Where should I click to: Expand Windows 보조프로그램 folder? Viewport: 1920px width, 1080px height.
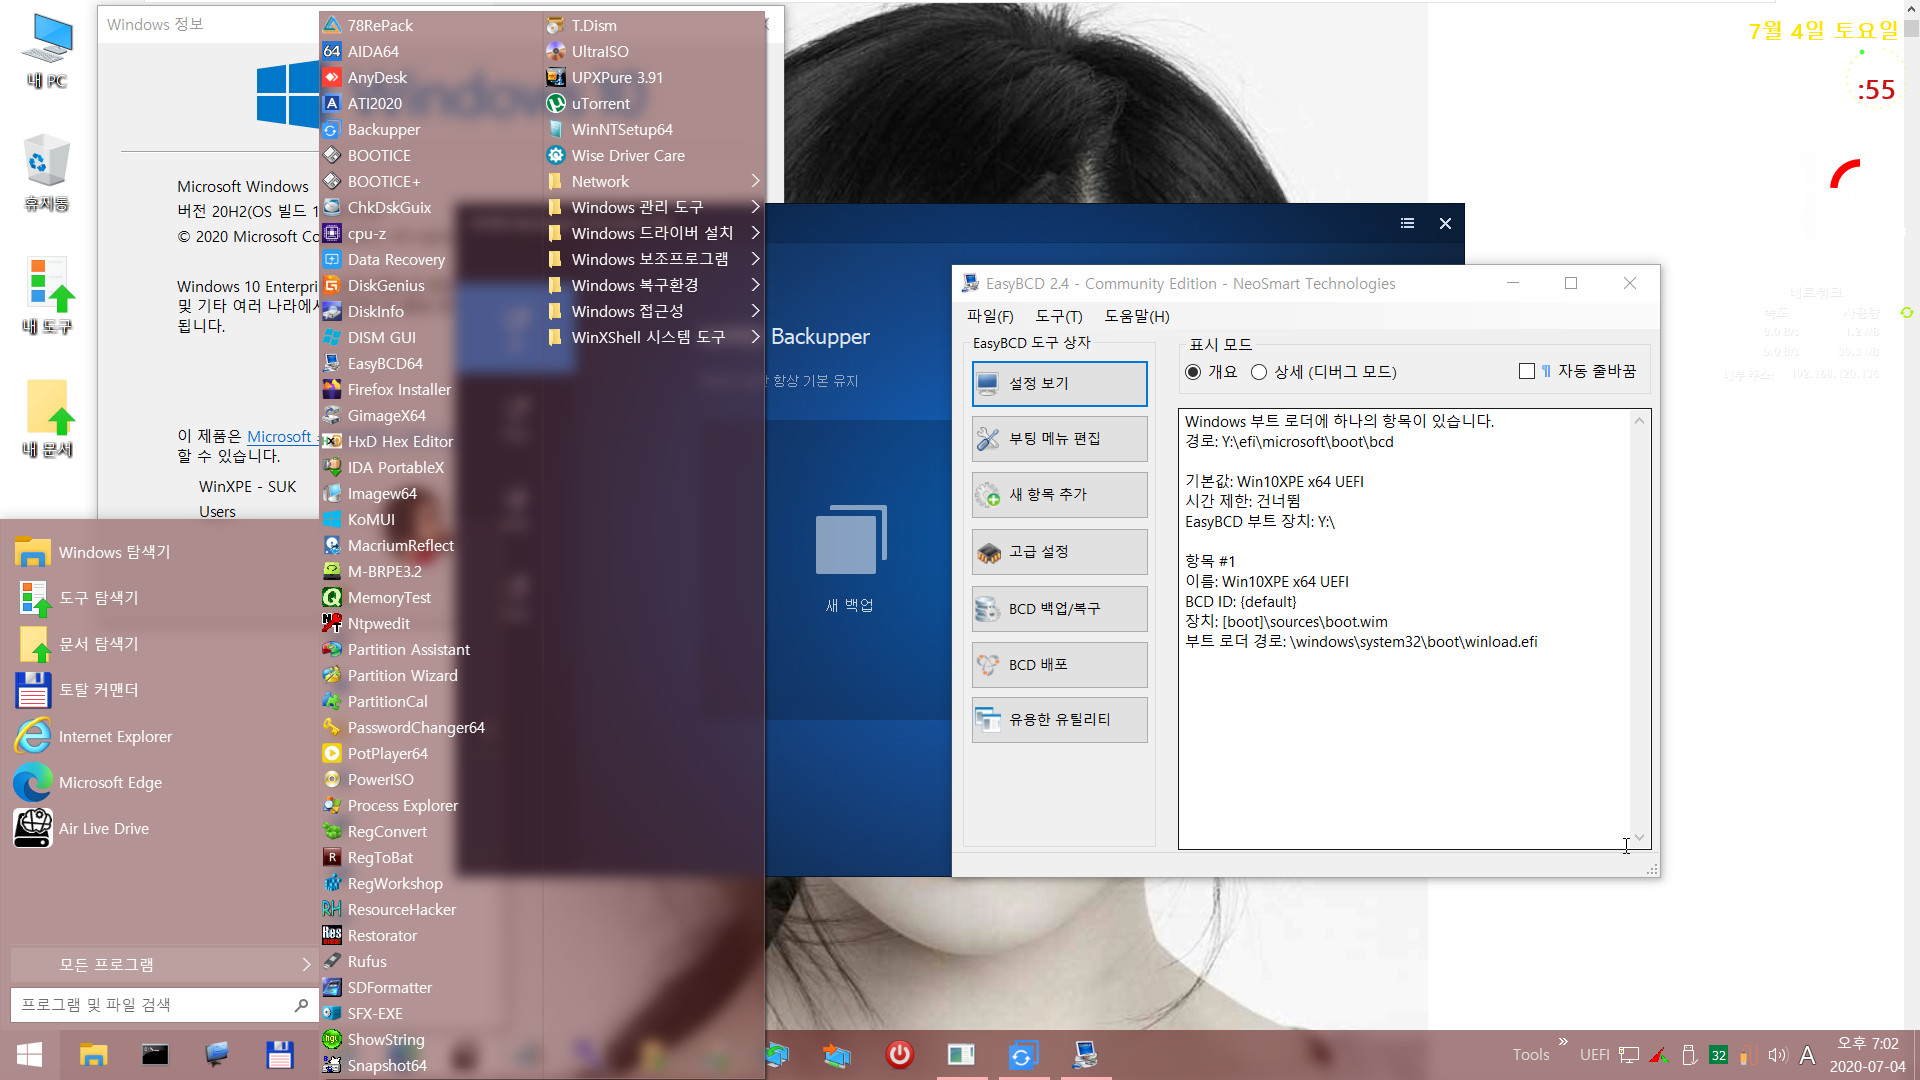point(654,259)
